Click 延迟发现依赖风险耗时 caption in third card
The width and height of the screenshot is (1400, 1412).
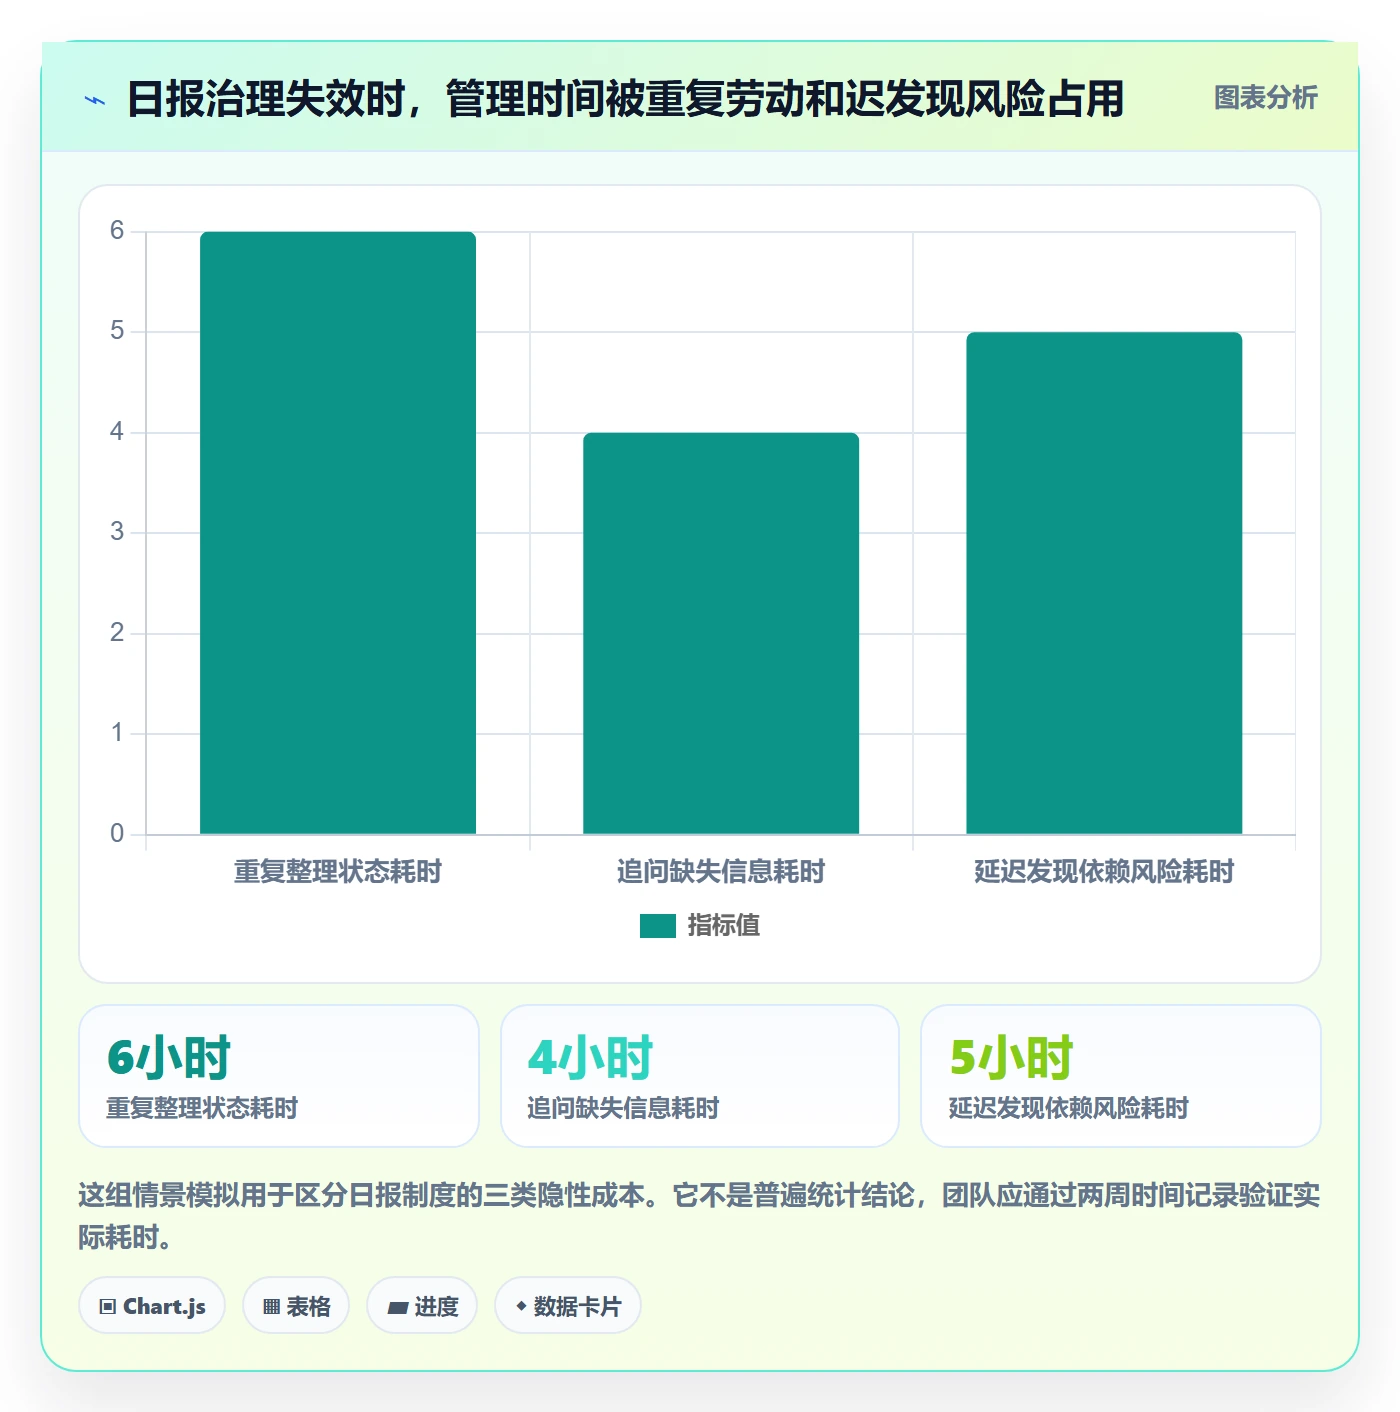(x=1068, y=1108)
